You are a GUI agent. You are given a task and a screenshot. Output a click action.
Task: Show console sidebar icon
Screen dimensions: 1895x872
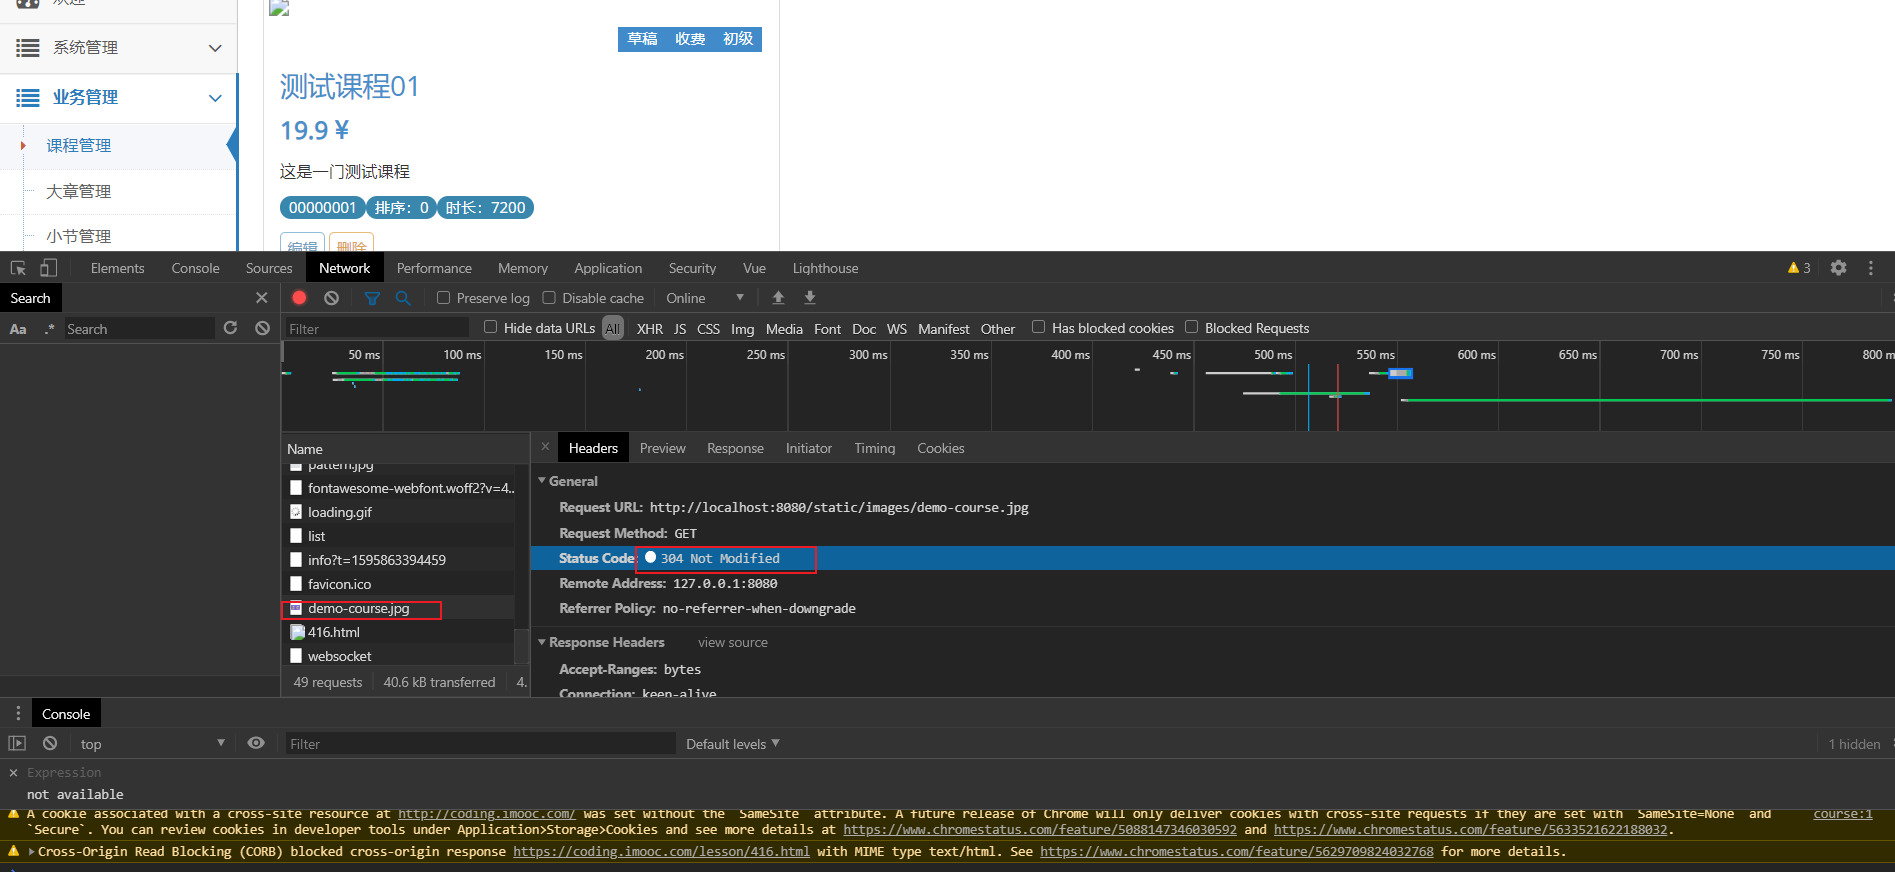click(17, 743)
